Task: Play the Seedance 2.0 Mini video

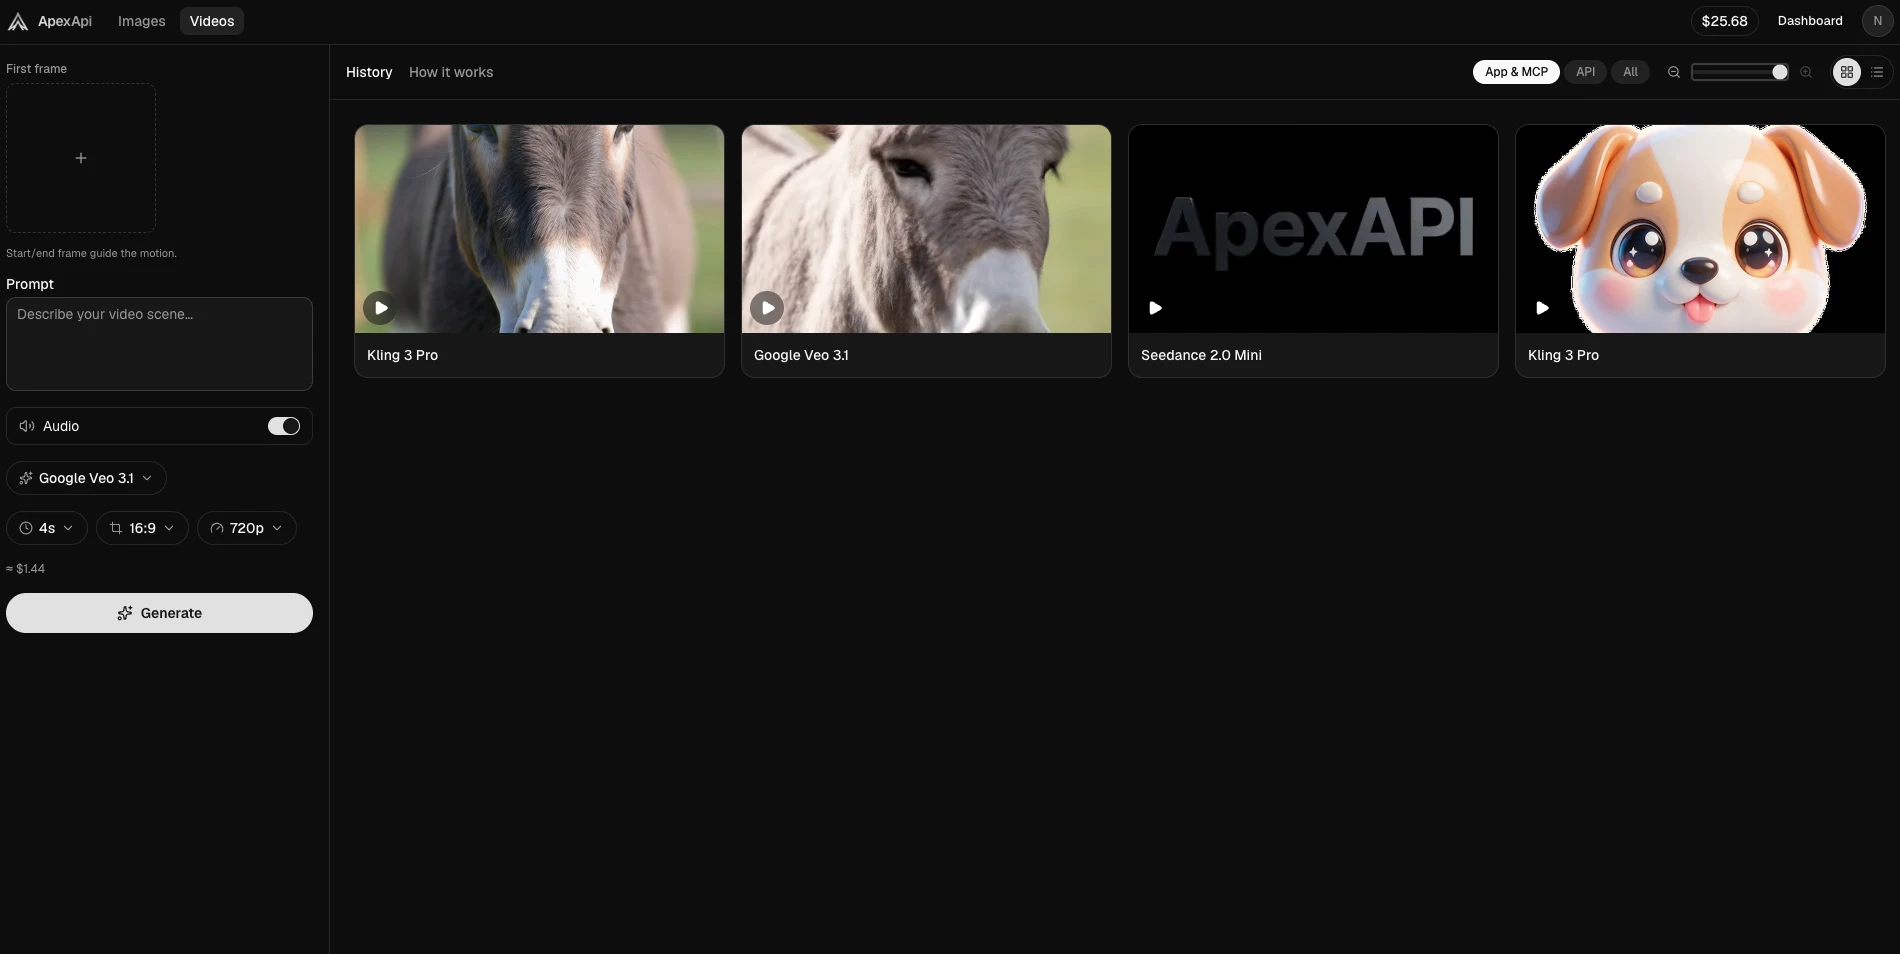Action: tap(1155, 308)
